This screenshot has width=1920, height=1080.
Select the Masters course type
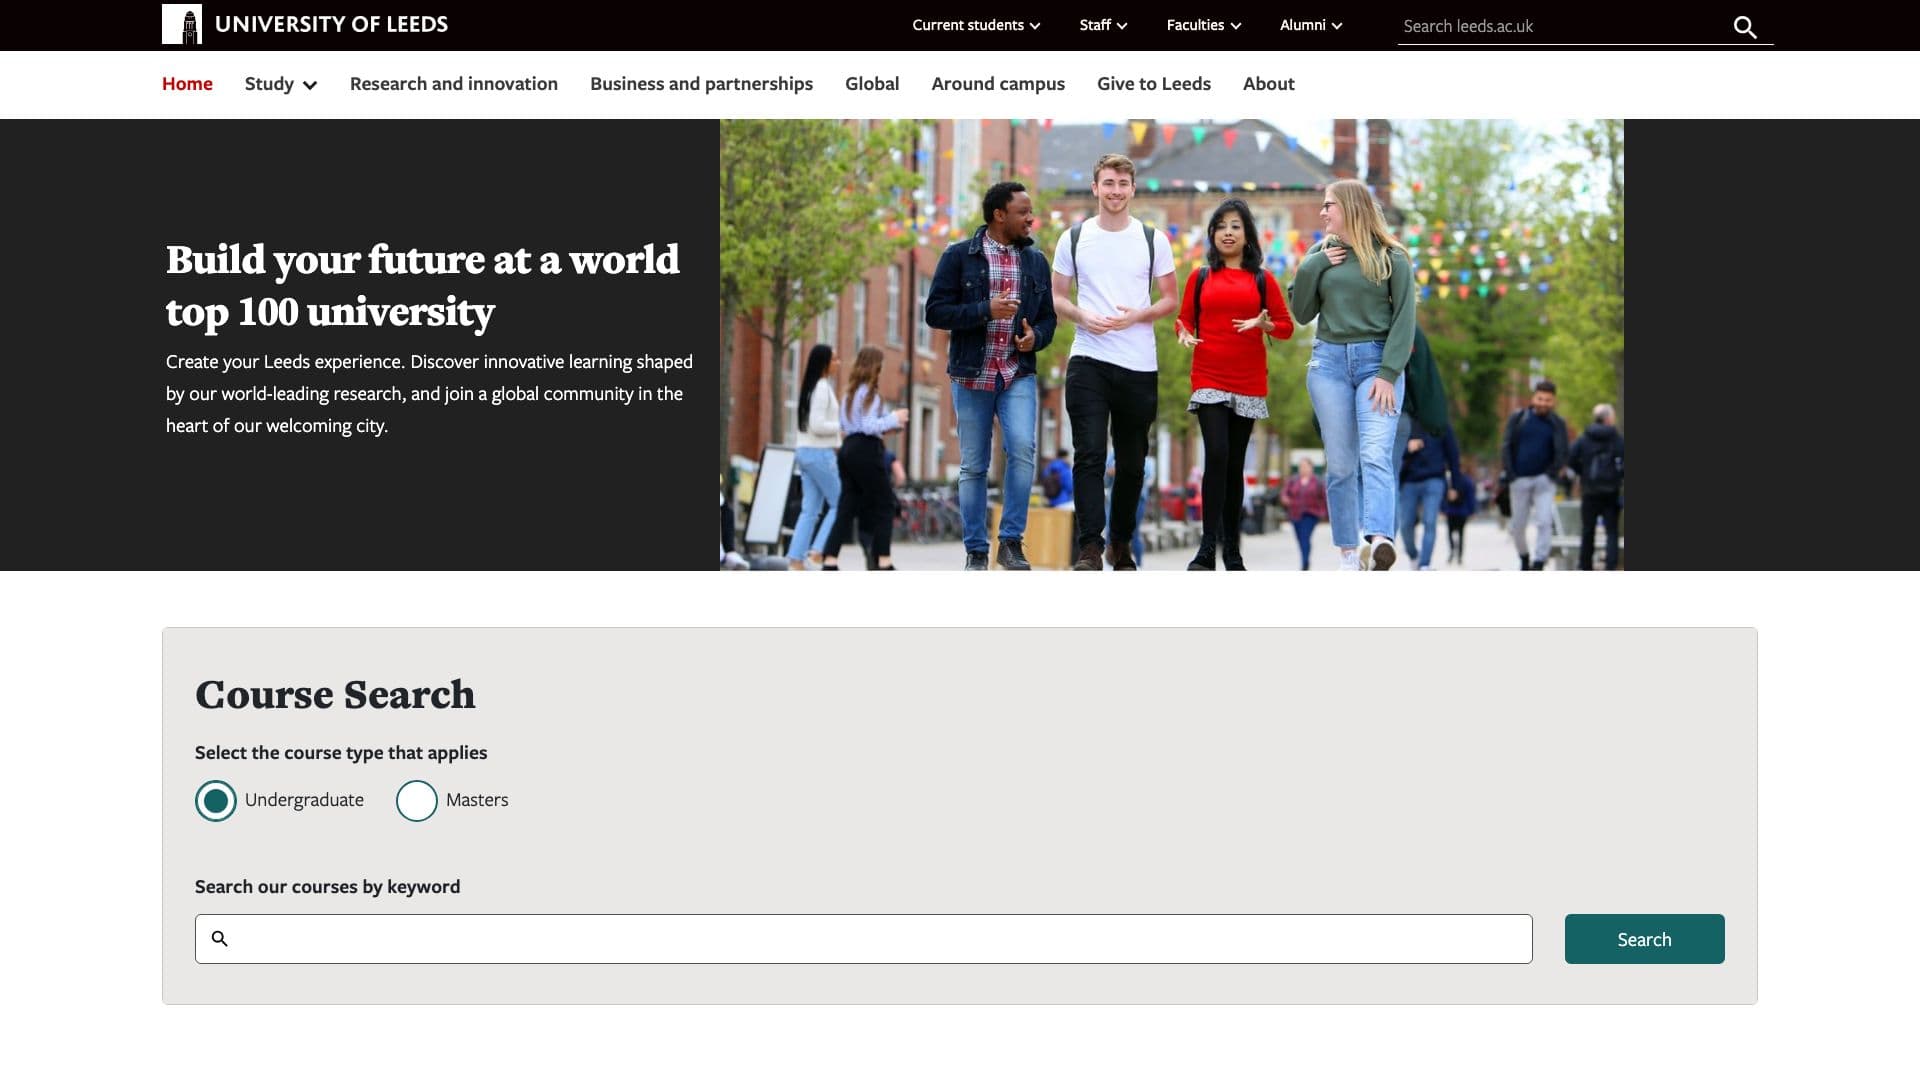pos(417,800)
